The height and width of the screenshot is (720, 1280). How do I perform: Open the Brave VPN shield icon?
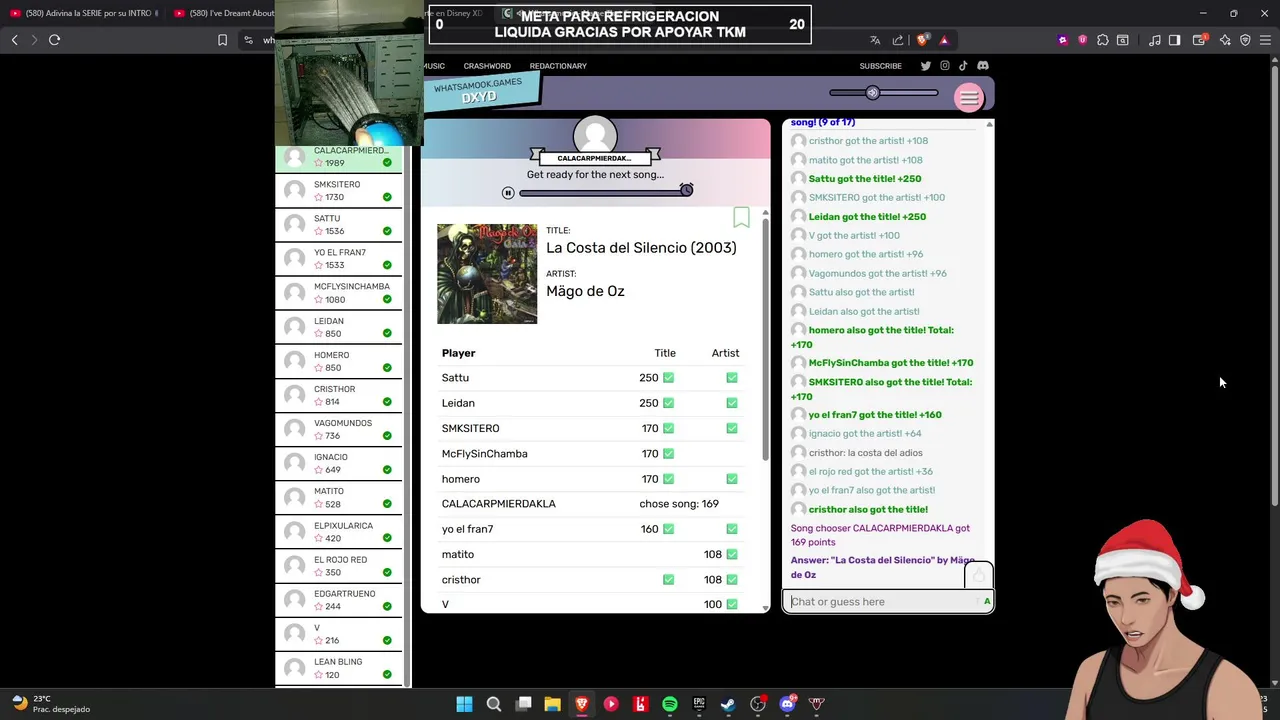(x=1245, y=40)
